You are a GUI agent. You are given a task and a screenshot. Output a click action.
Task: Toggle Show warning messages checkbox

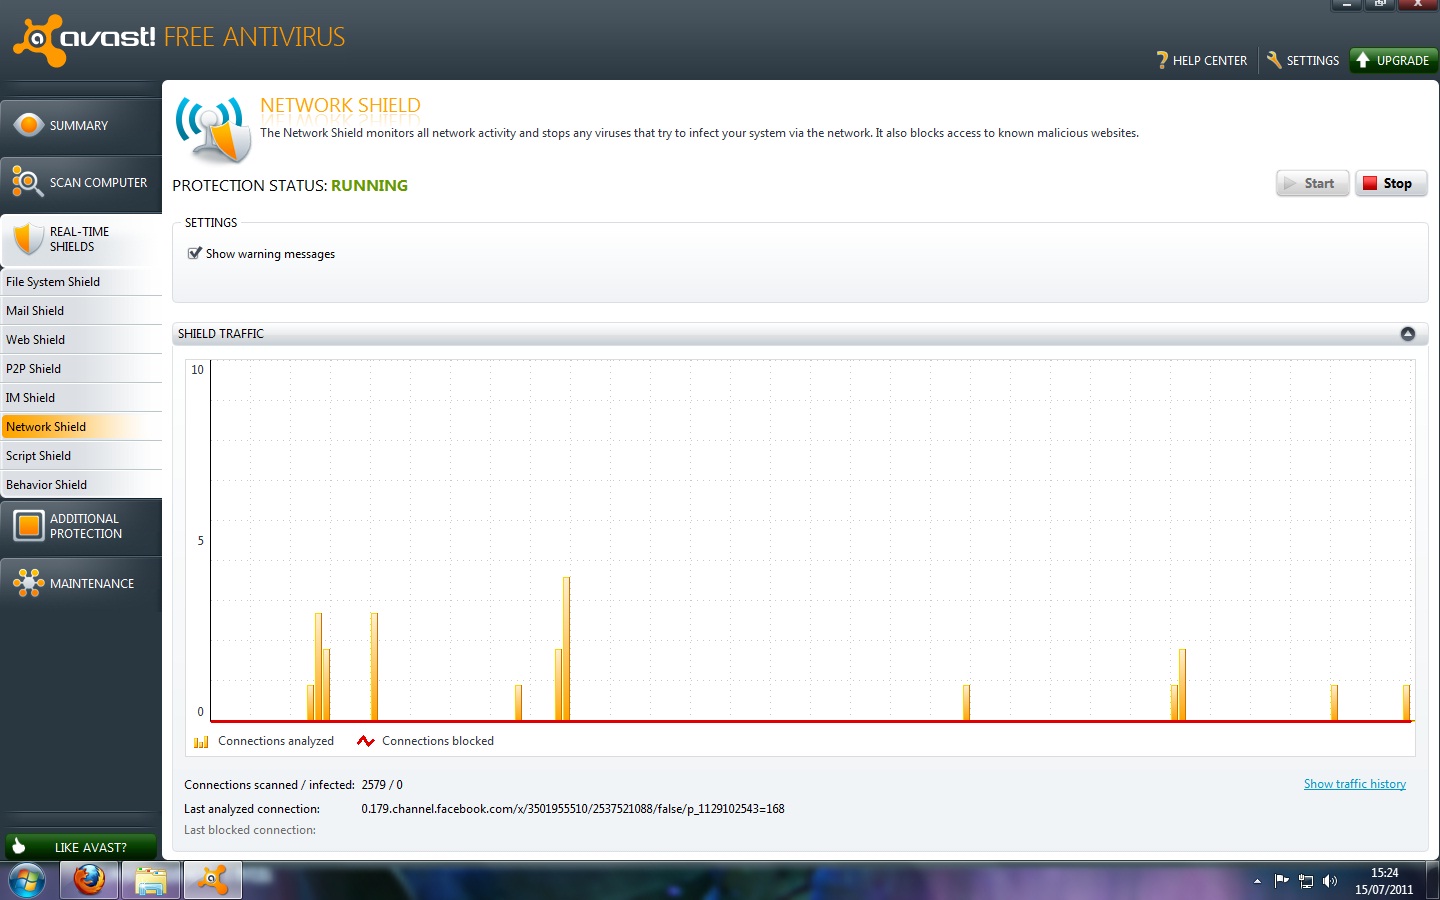tap(195, 254)
